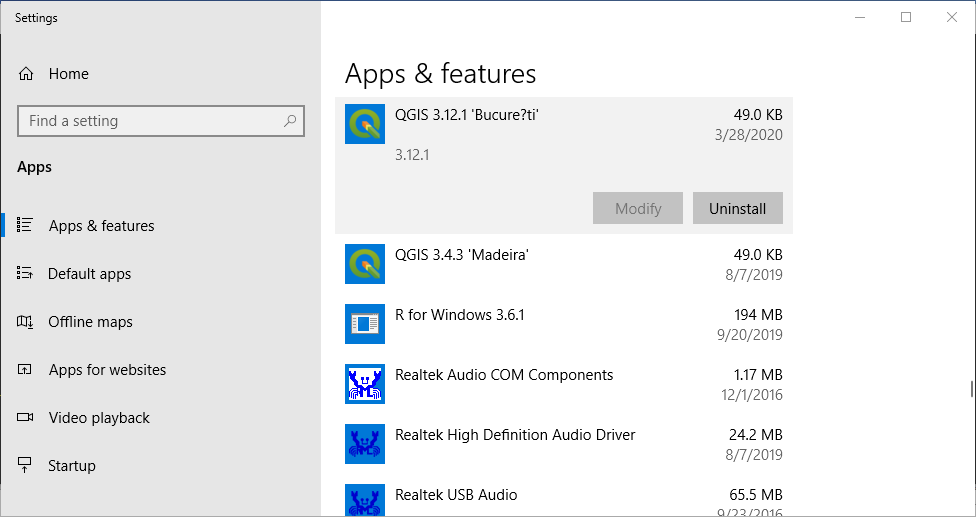
Task: Minimize the Settings window
Action: [861, 17]
